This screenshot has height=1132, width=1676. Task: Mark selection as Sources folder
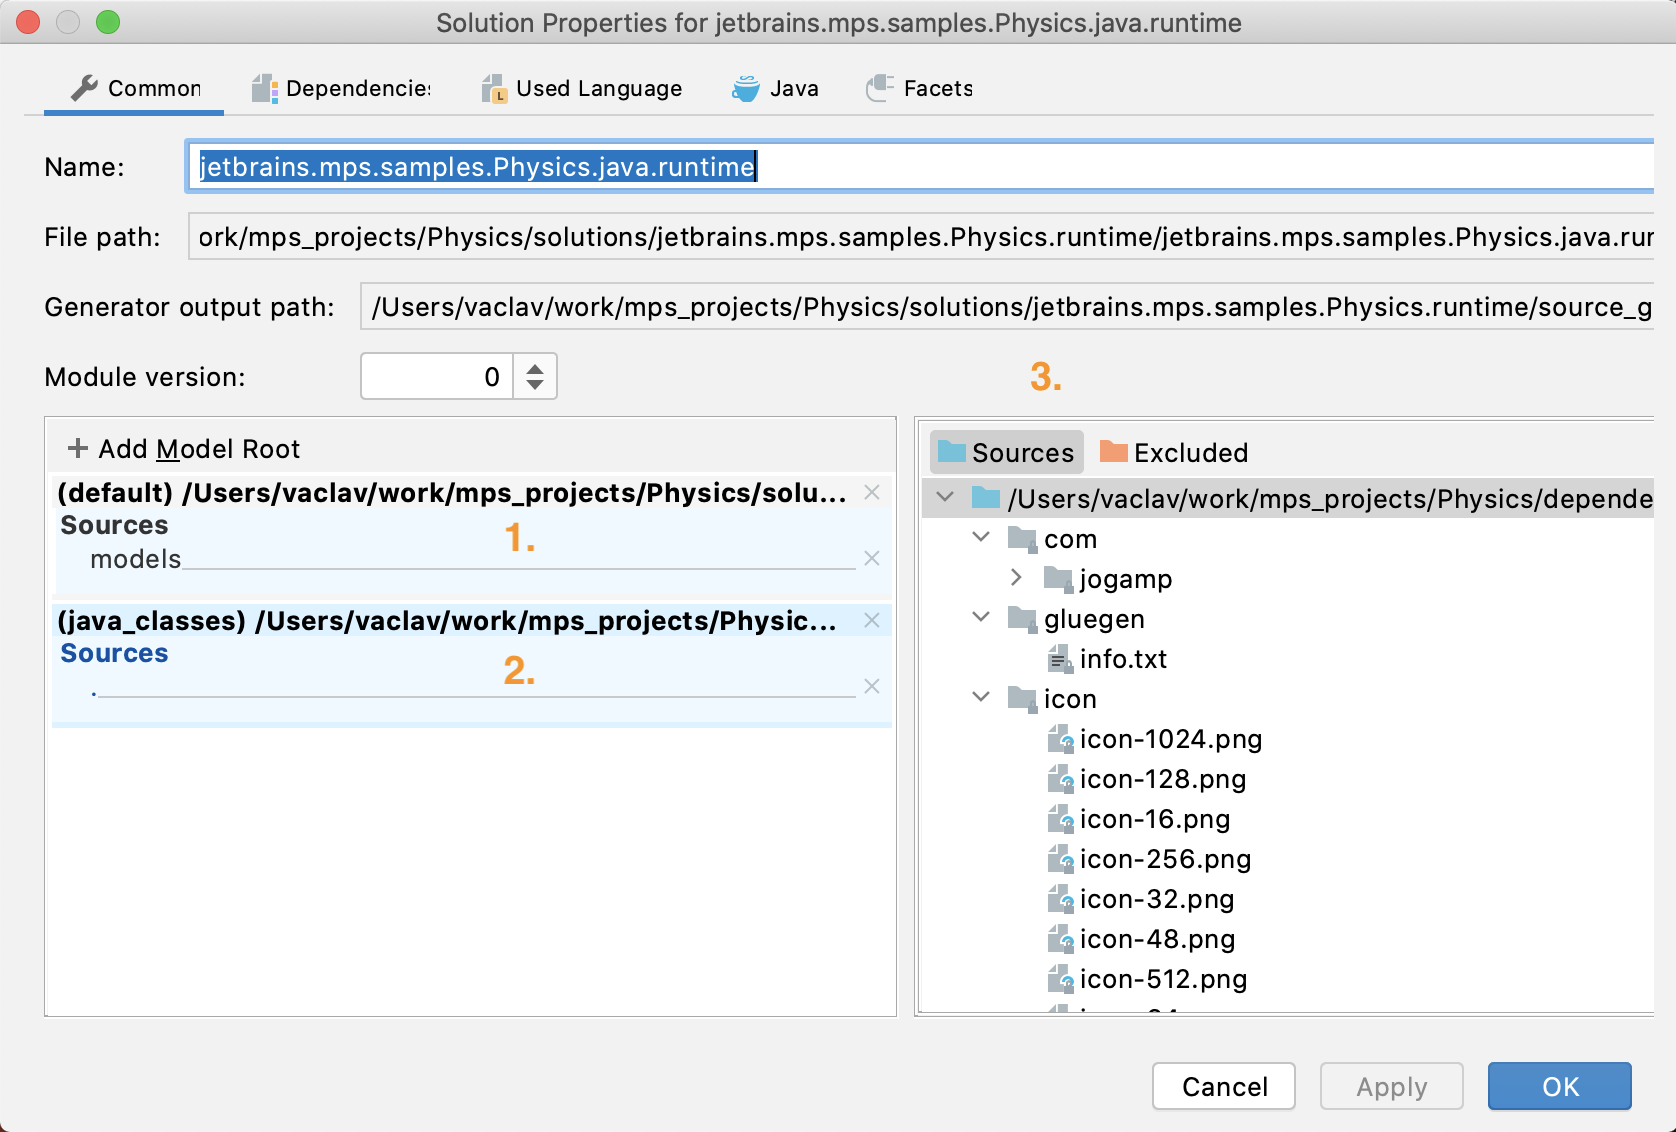[x=1006, y=453]
